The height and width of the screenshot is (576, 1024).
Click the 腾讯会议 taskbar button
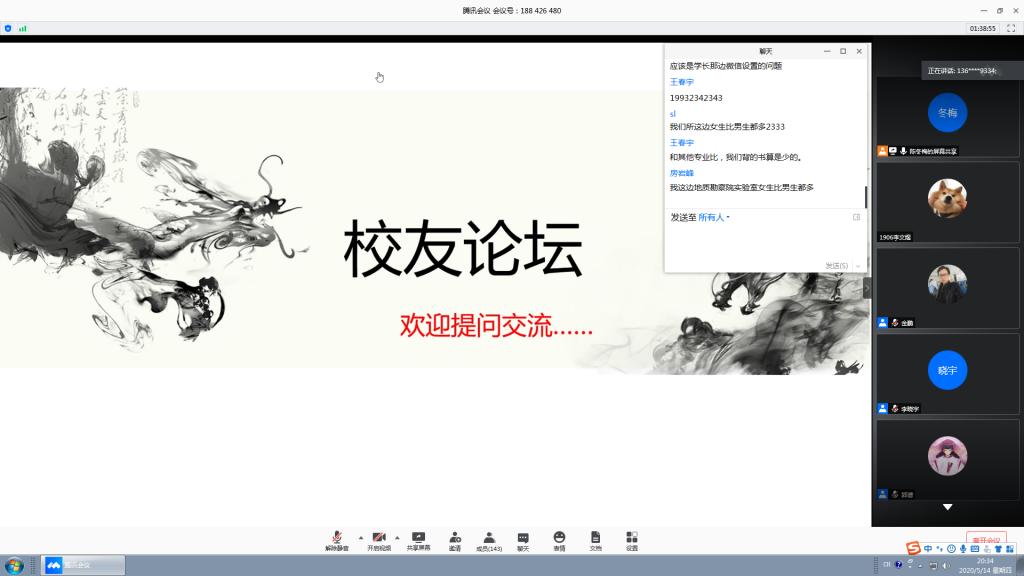pos(83,565)
